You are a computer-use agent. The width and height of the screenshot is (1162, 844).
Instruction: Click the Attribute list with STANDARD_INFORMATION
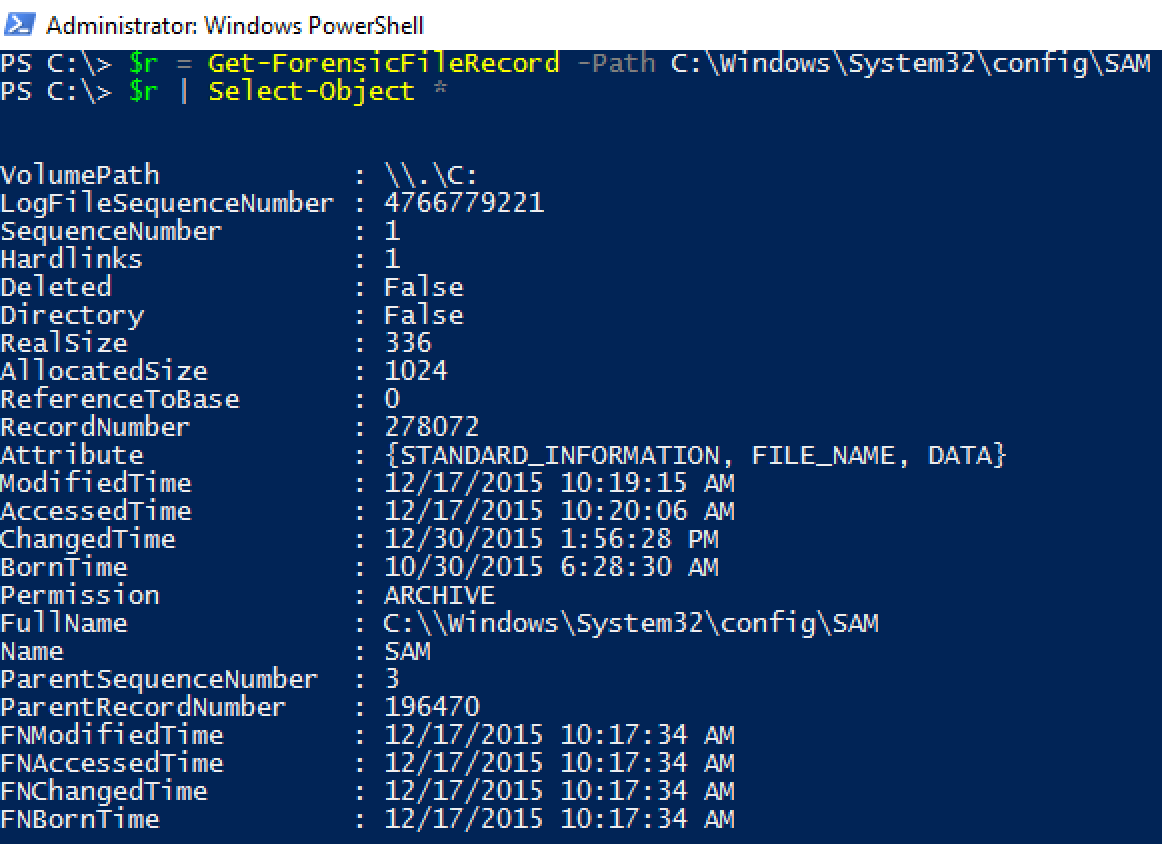(x=695, y=455)
